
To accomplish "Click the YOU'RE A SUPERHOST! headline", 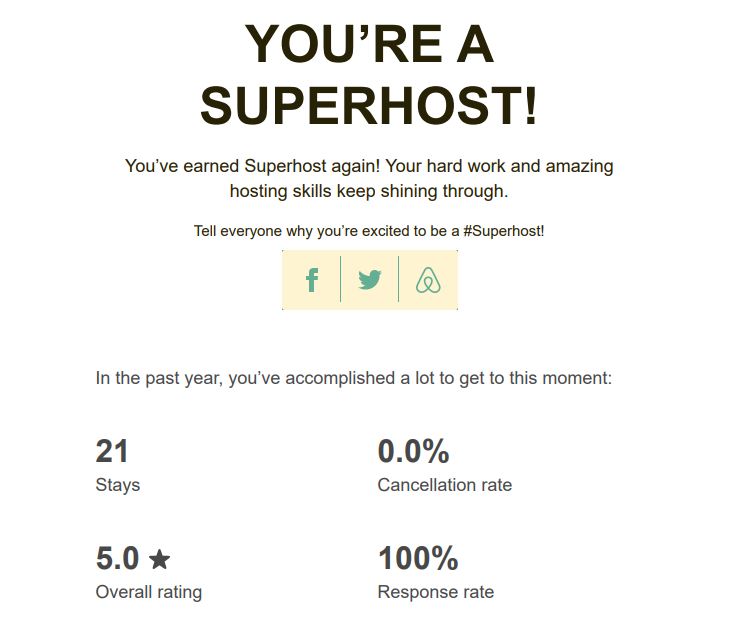I will [369, 74].
